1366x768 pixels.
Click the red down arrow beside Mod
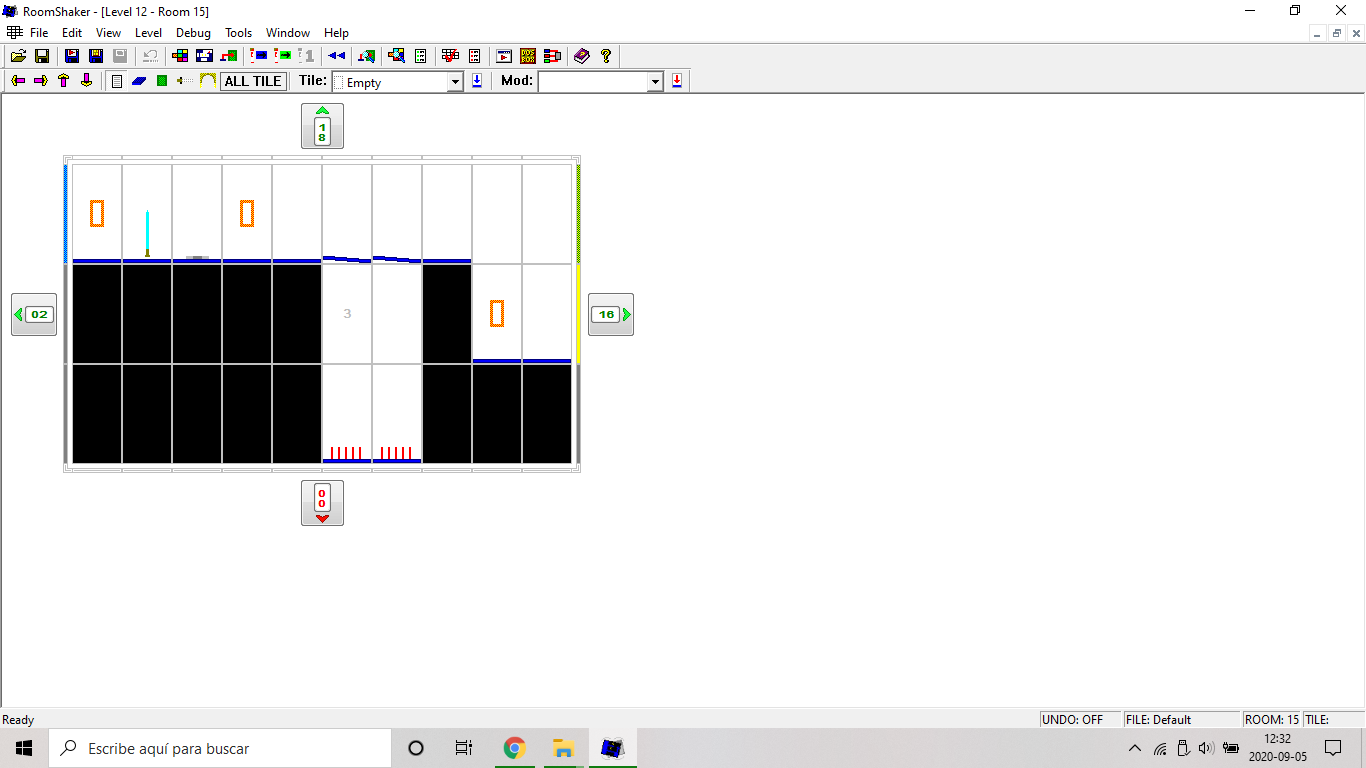coord(677,81)
